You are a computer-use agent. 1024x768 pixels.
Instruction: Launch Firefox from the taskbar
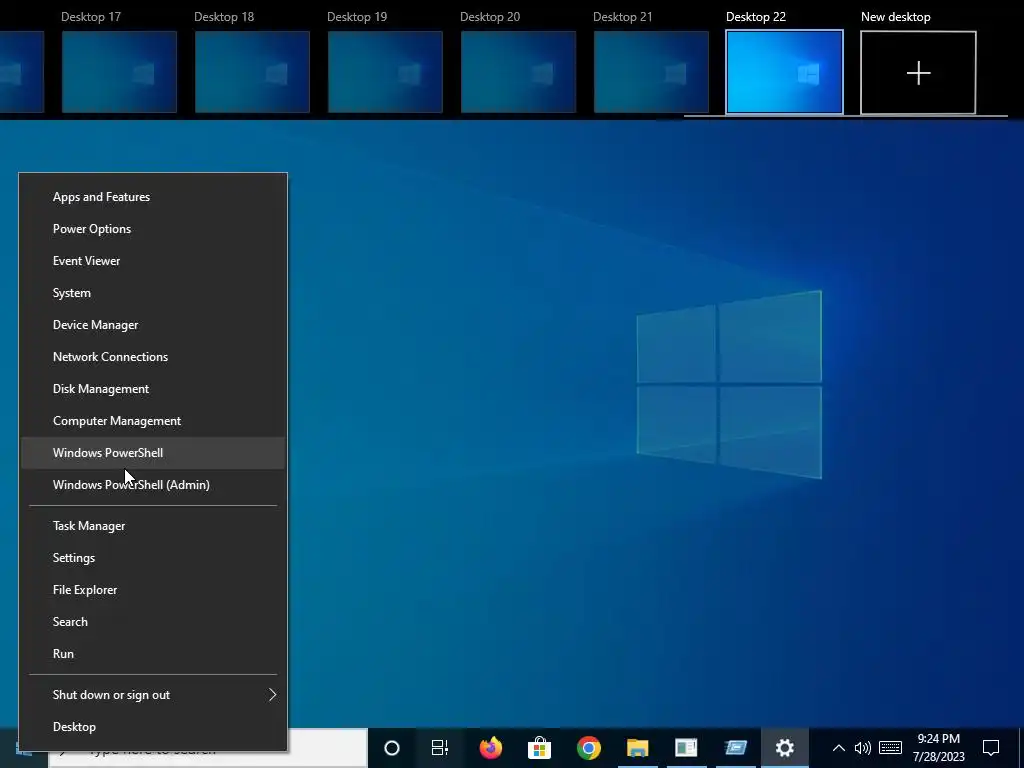click(x=490, y=748)
